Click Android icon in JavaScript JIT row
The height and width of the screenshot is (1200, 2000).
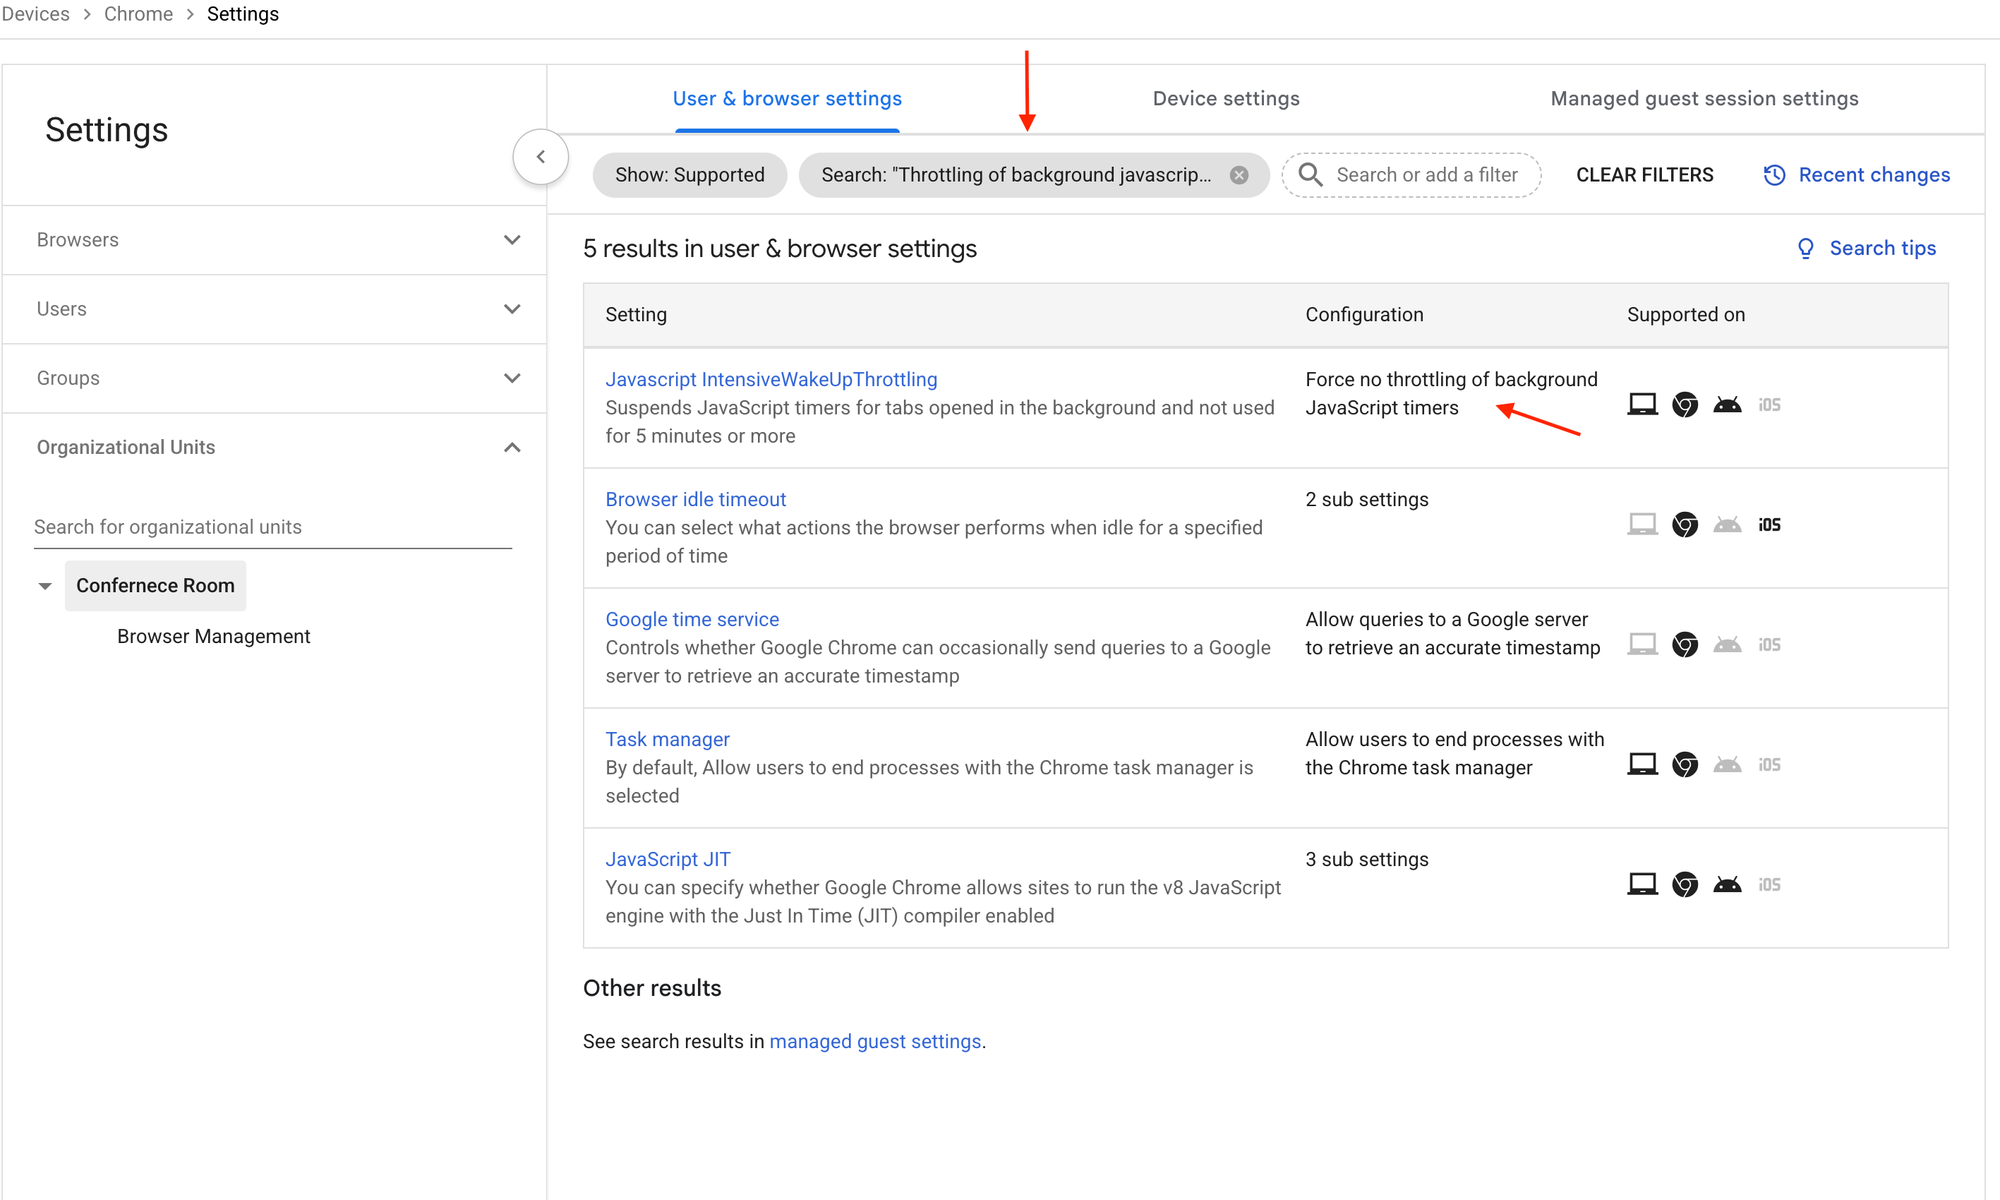pyautogui.click(x=1727, y=884)
